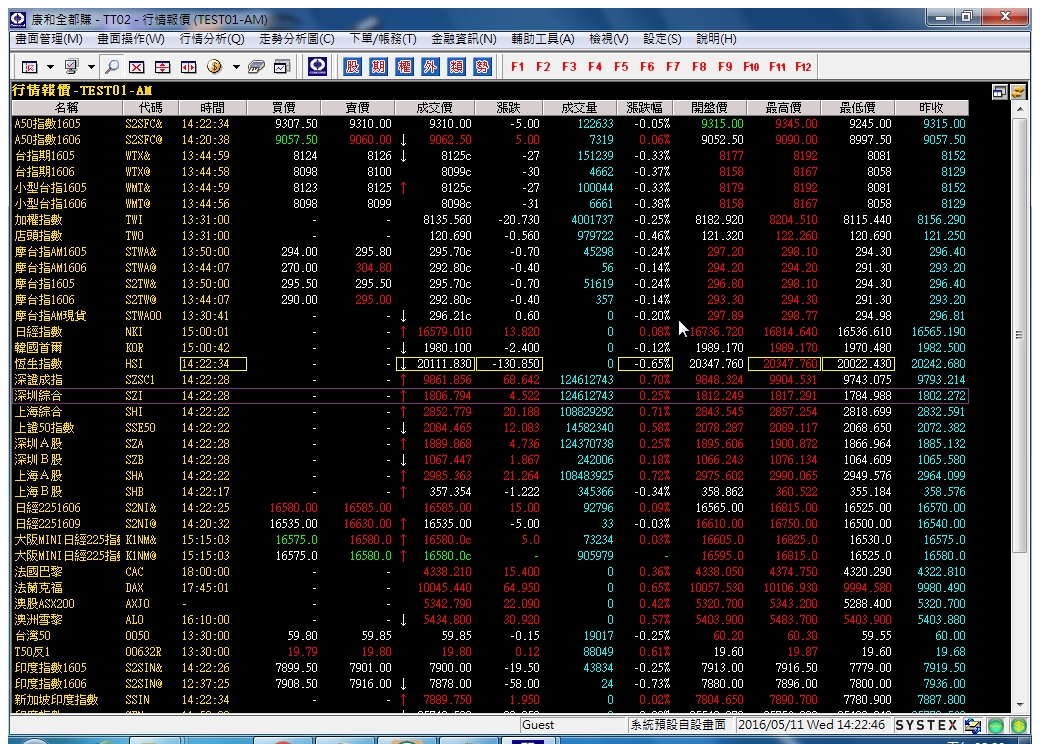Image resolution: width=1040 pixels, height=744 pixels.
Task: Click the green dollar status indicator icon
Action: coord(1019,725)
